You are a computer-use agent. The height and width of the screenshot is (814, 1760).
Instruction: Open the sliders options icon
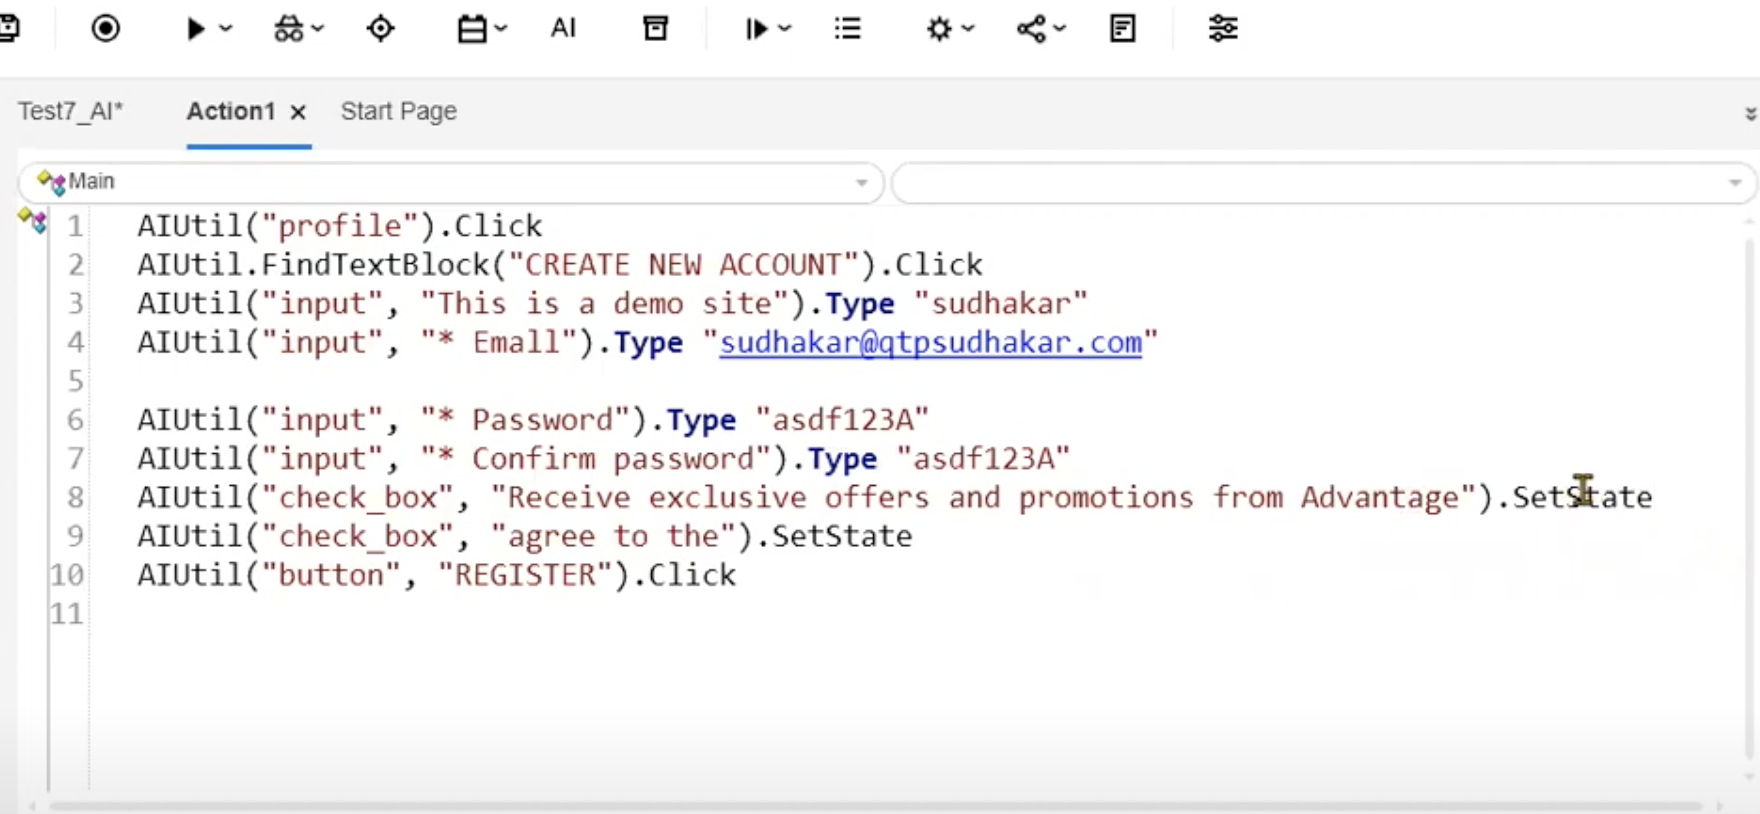click(x=1223, y=28)
